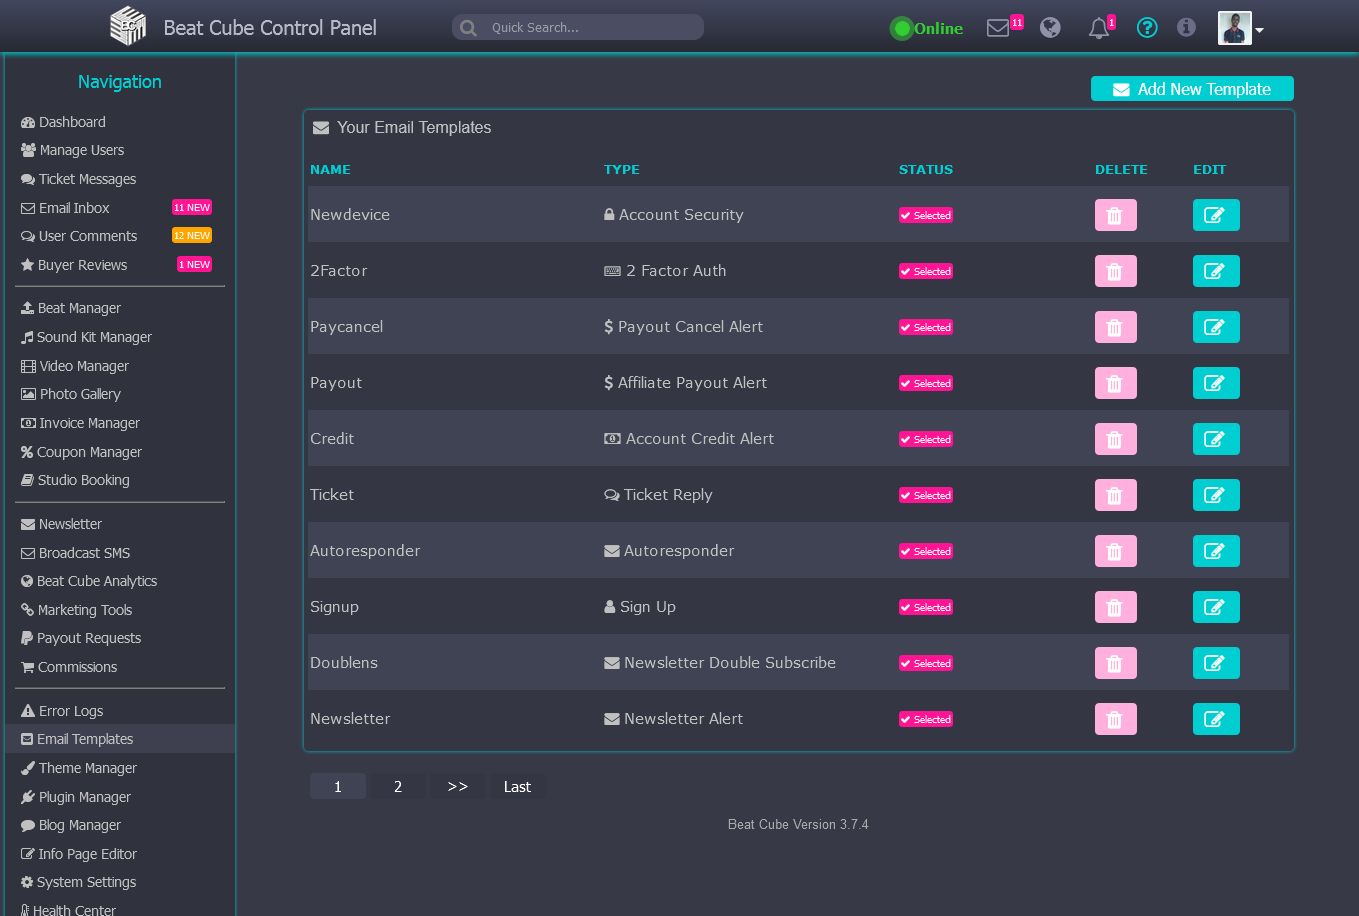Edit the Newsletter template
This screenshot has width=1359, height=916.
tap(1216, 719)
